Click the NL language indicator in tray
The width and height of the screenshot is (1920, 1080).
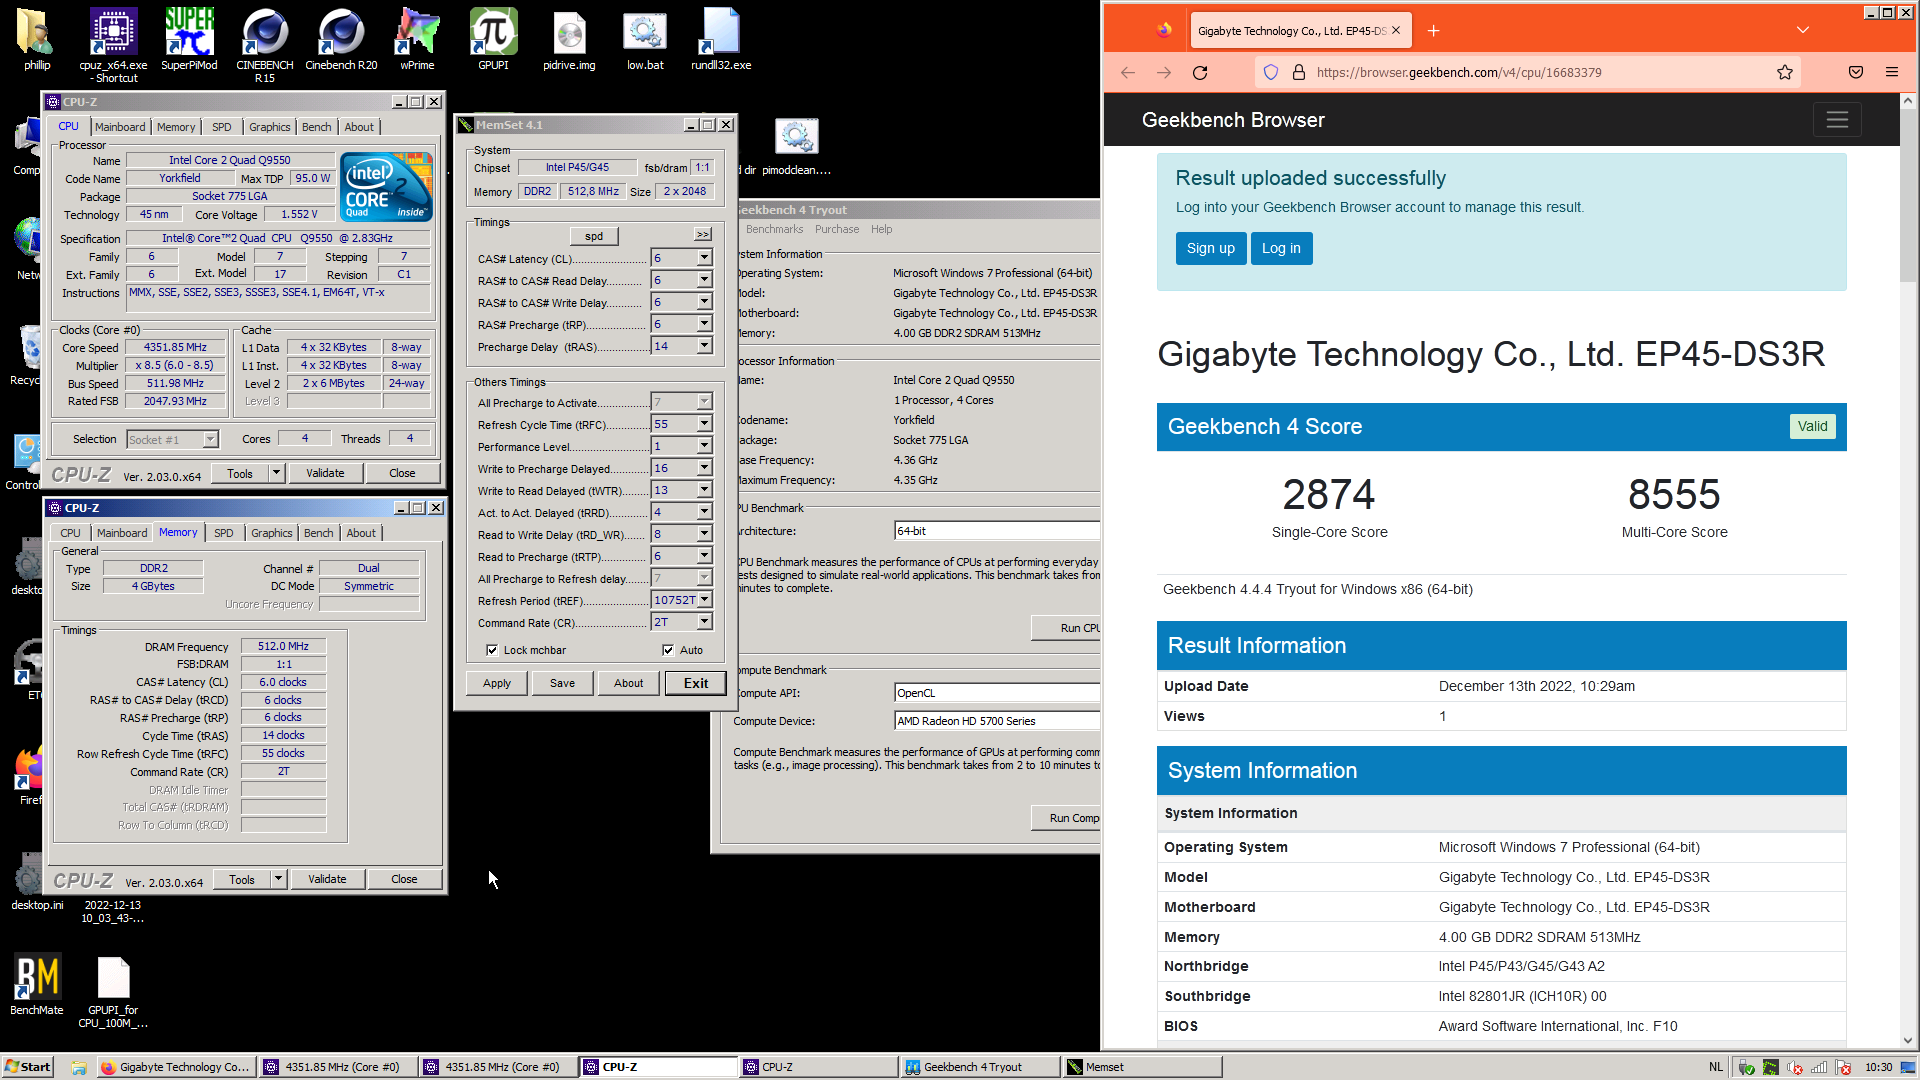[x=1716, y=1067]
